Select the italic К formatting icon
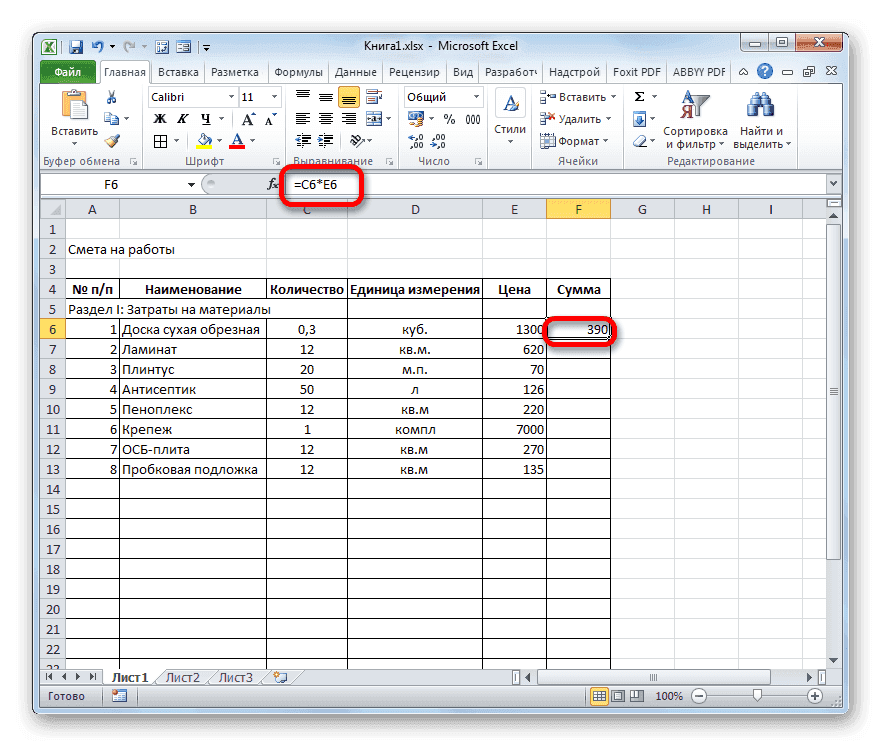Image resolution: width=882 pixels, height=747 pixels. 183,118
